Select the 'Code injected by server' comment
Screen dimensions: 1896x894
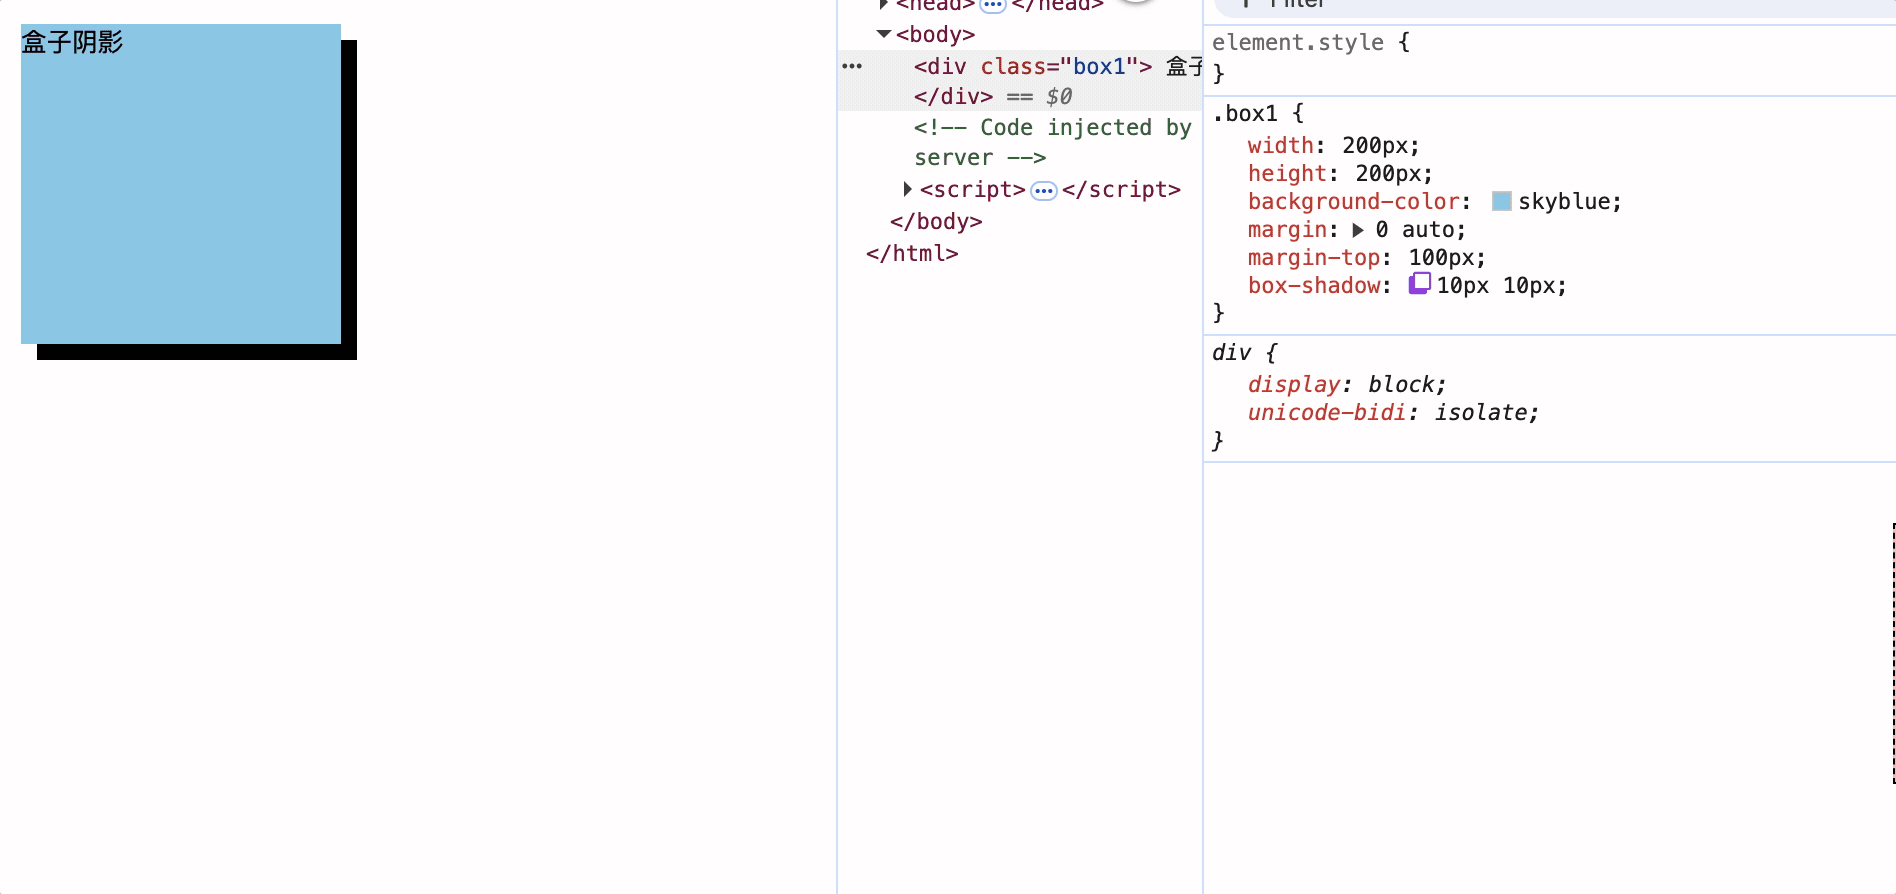1052,142
